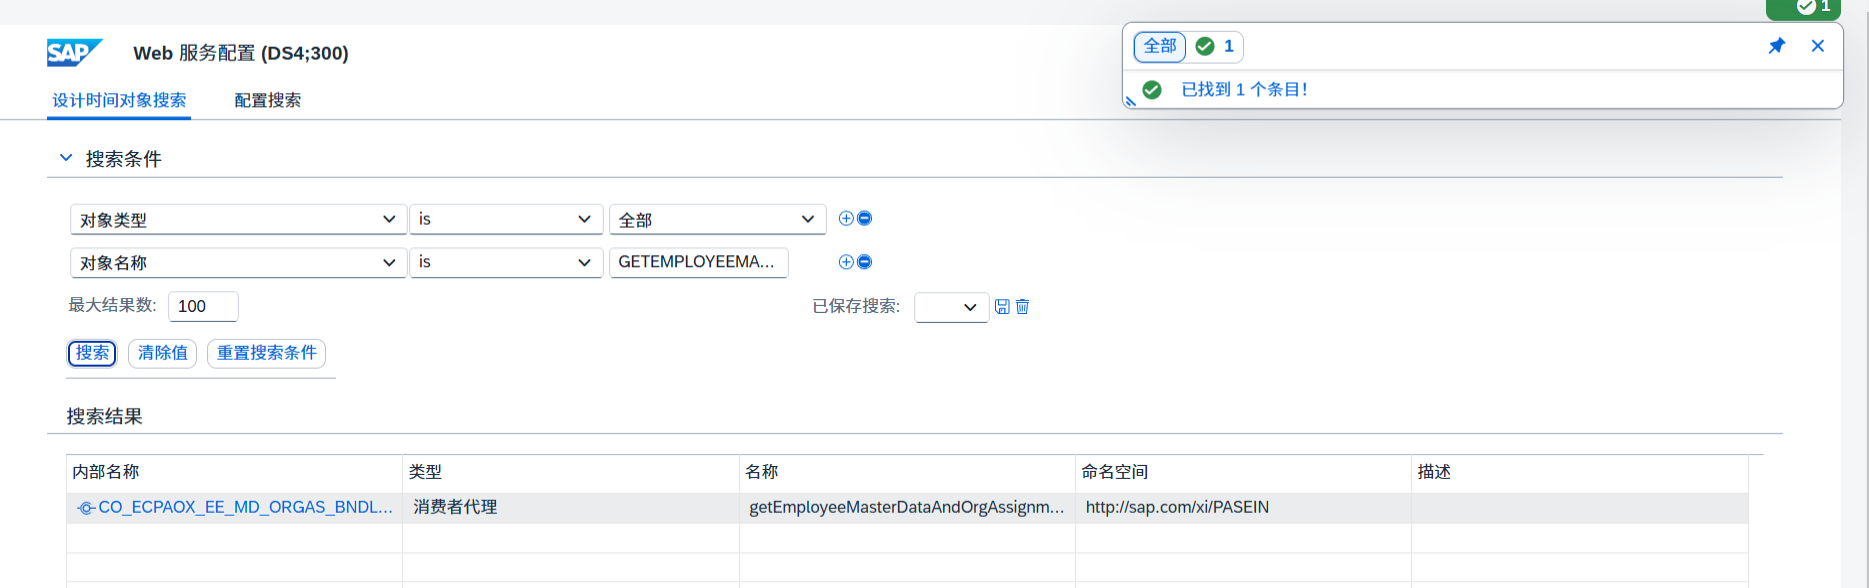Viewport: 1869px width, 588px height.
Task: Show all messages with 全部 filter
Action: 1160,46
